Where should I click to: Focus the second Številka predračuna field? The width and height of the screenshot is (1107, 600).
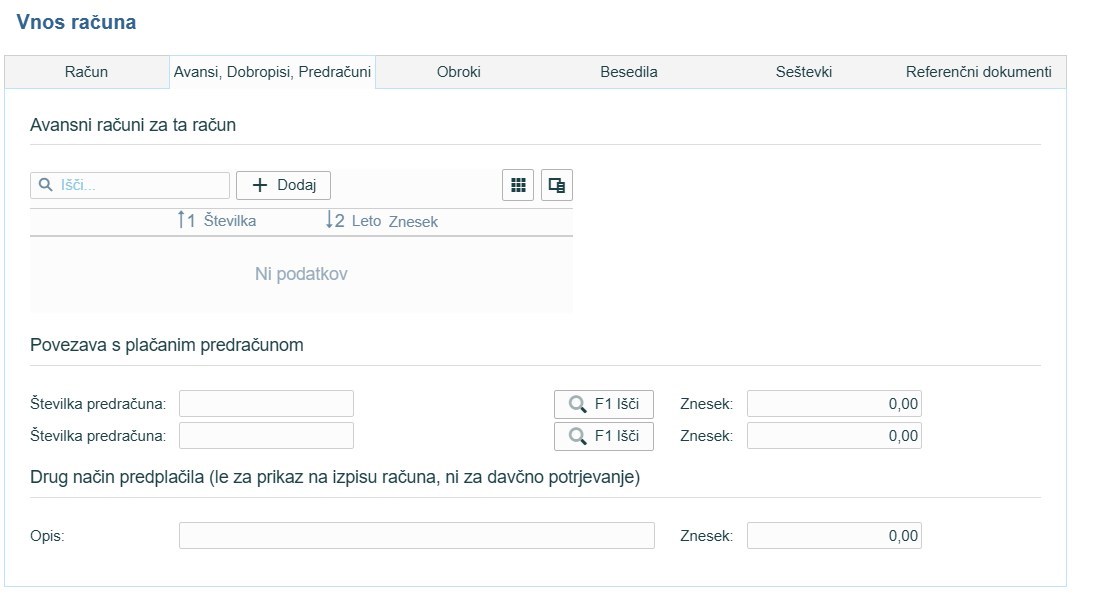[x=266, y=436]
